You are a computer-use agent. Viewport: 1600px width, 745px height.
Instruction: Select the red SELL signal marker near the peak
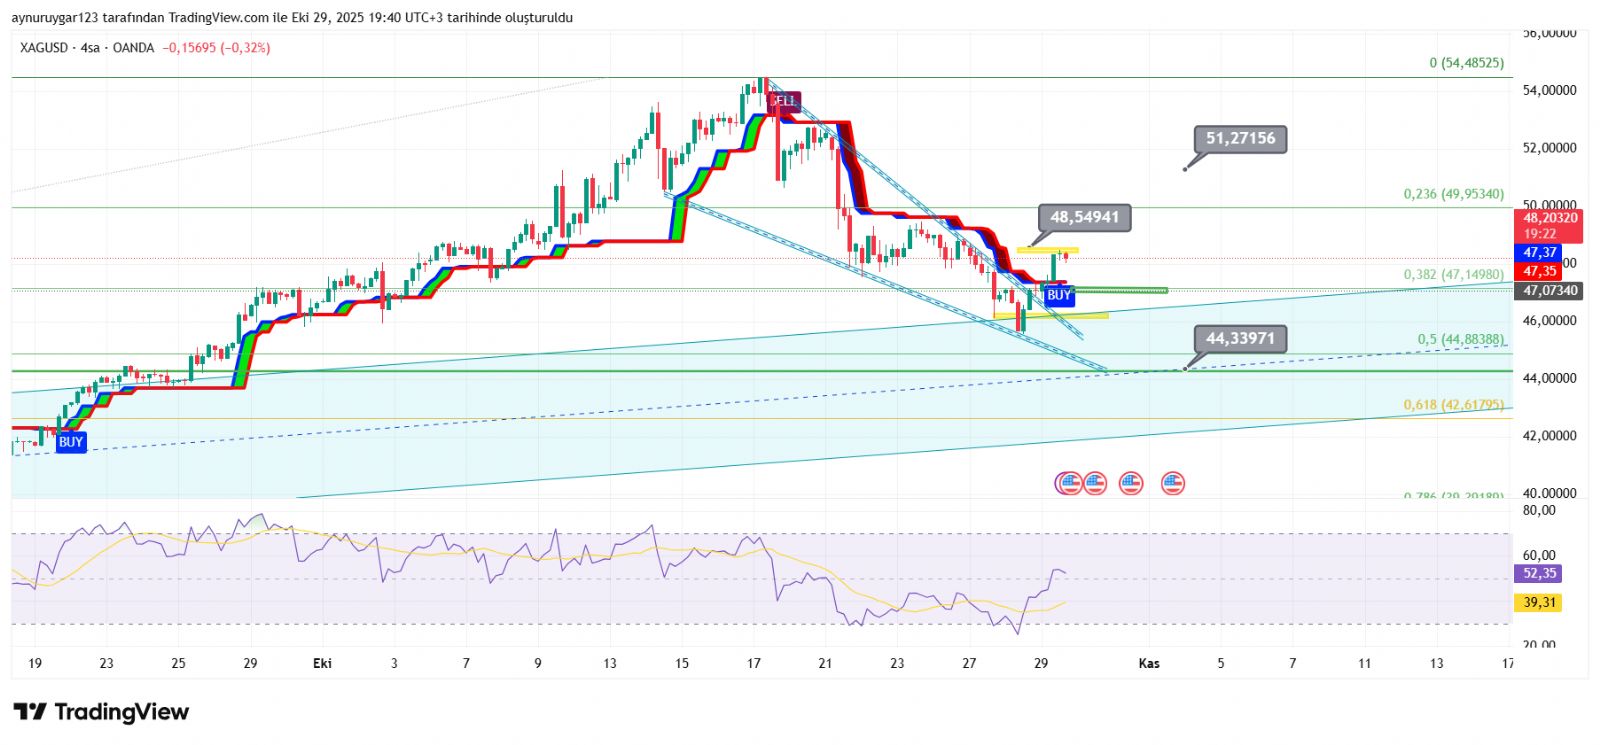click(x=784, y=101)
